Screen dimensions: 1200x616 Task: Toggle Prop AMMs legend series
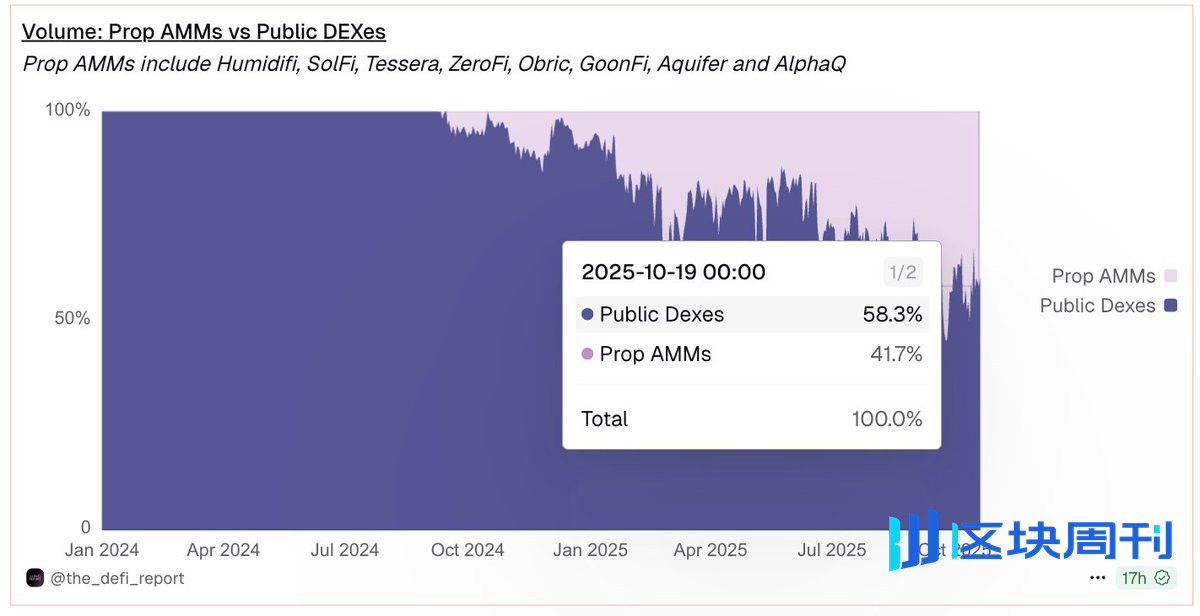pyautogui.click(x=1103, y=276)
